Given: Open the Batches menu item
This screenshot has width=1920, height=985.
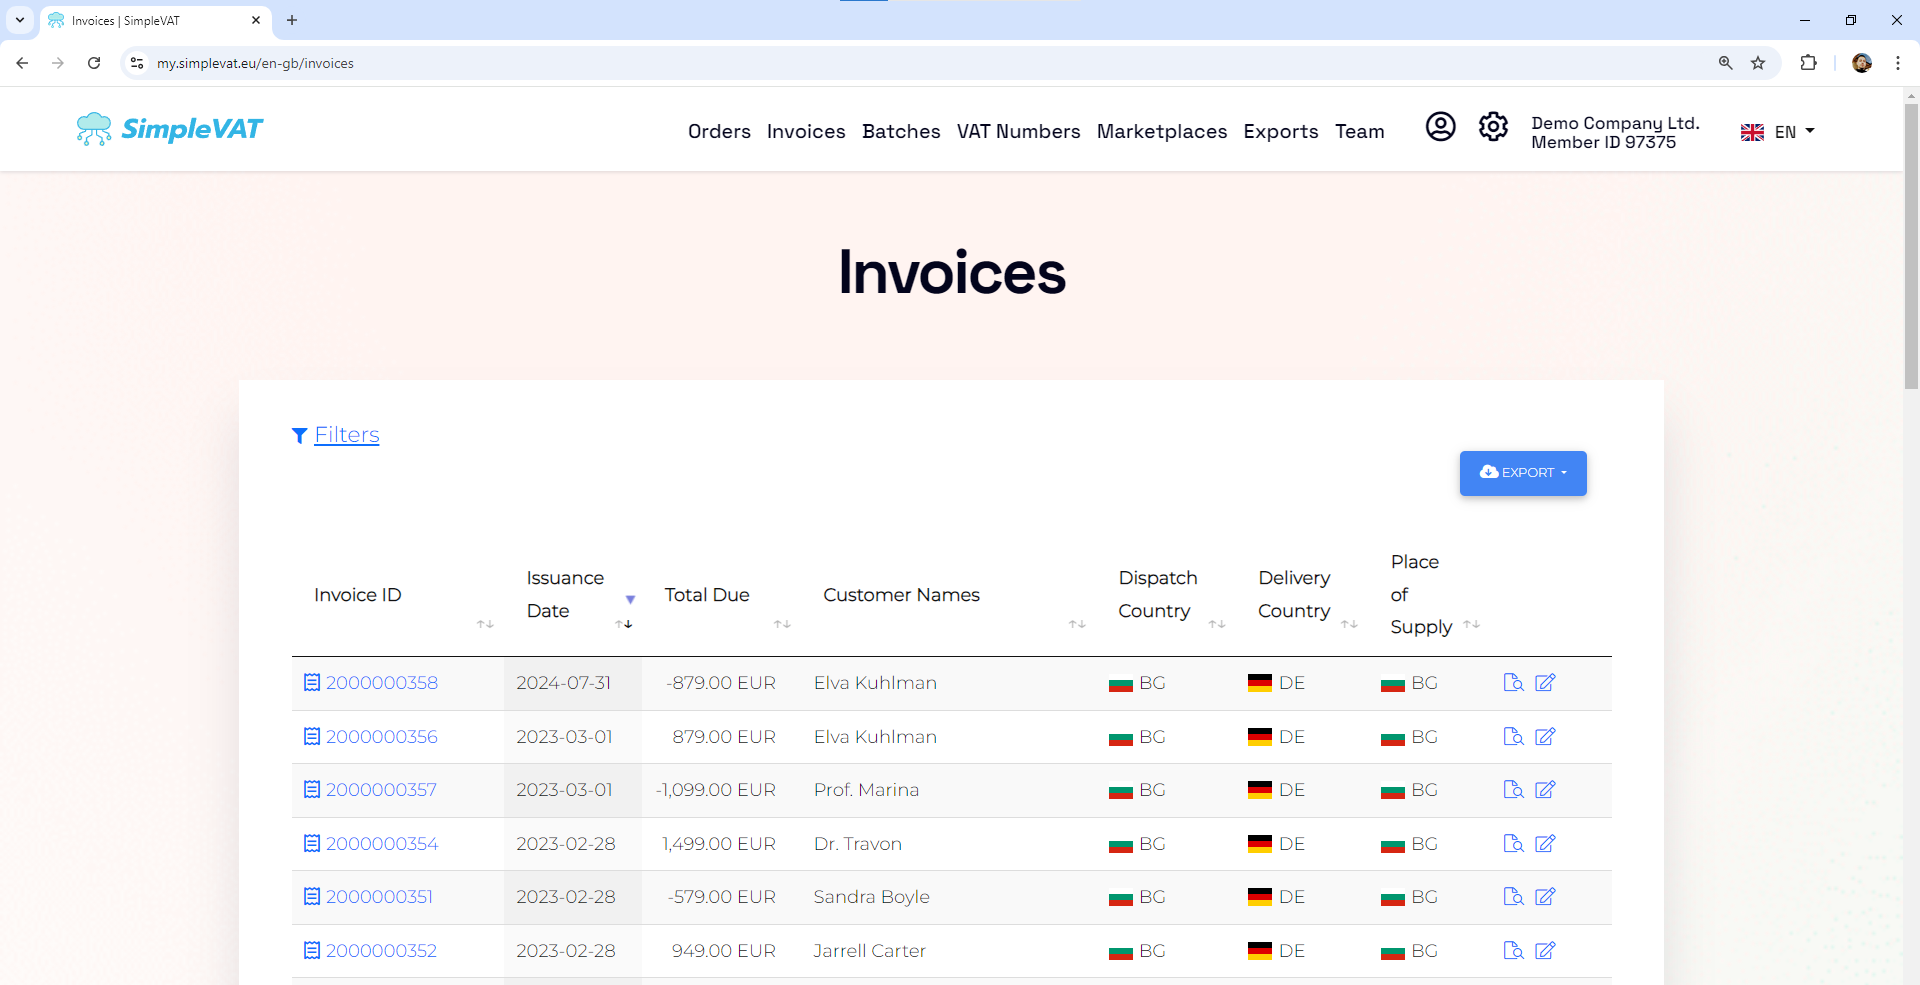Looking at the screenshot, I should pyautogui.click(x=901, y=131).
